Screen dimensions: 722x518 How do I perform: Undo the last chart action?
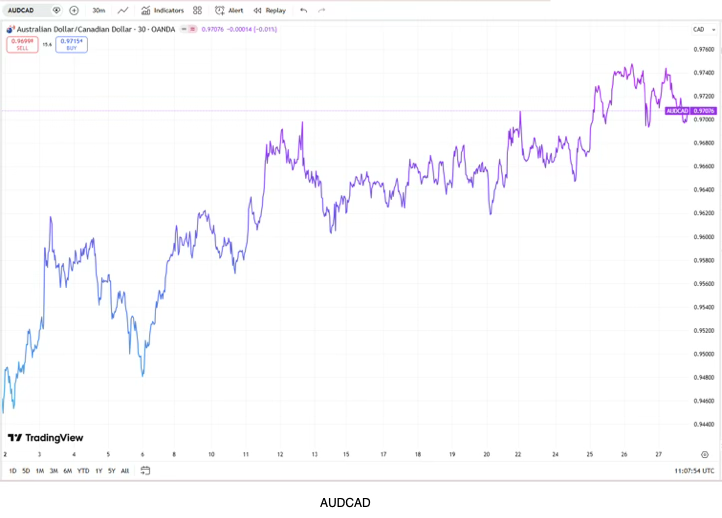(304, 10)
